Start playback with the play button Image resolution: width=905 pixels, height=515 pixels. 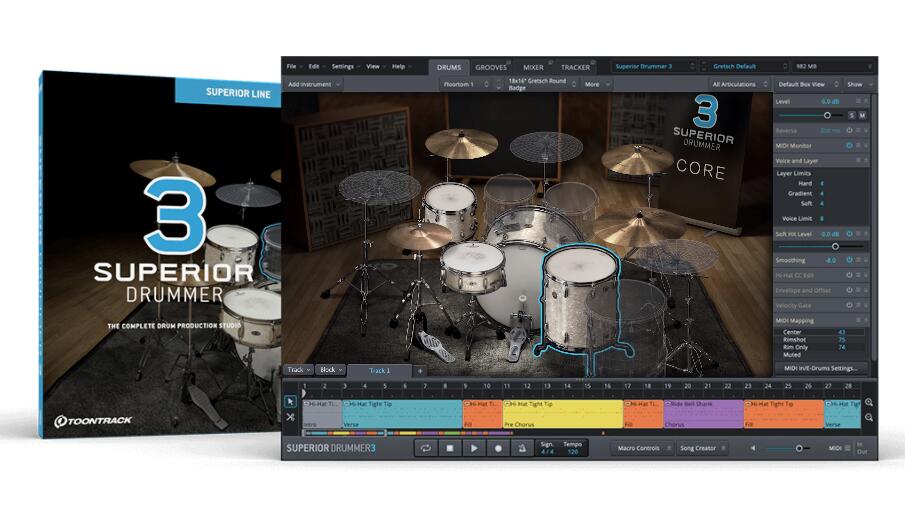(x=474, y=448)
